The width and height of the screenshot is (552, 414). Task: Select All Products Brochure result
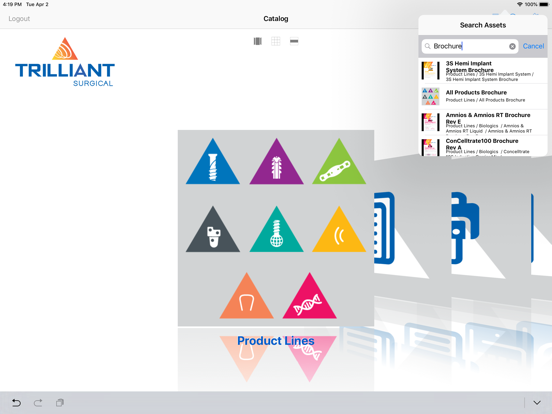483,96
